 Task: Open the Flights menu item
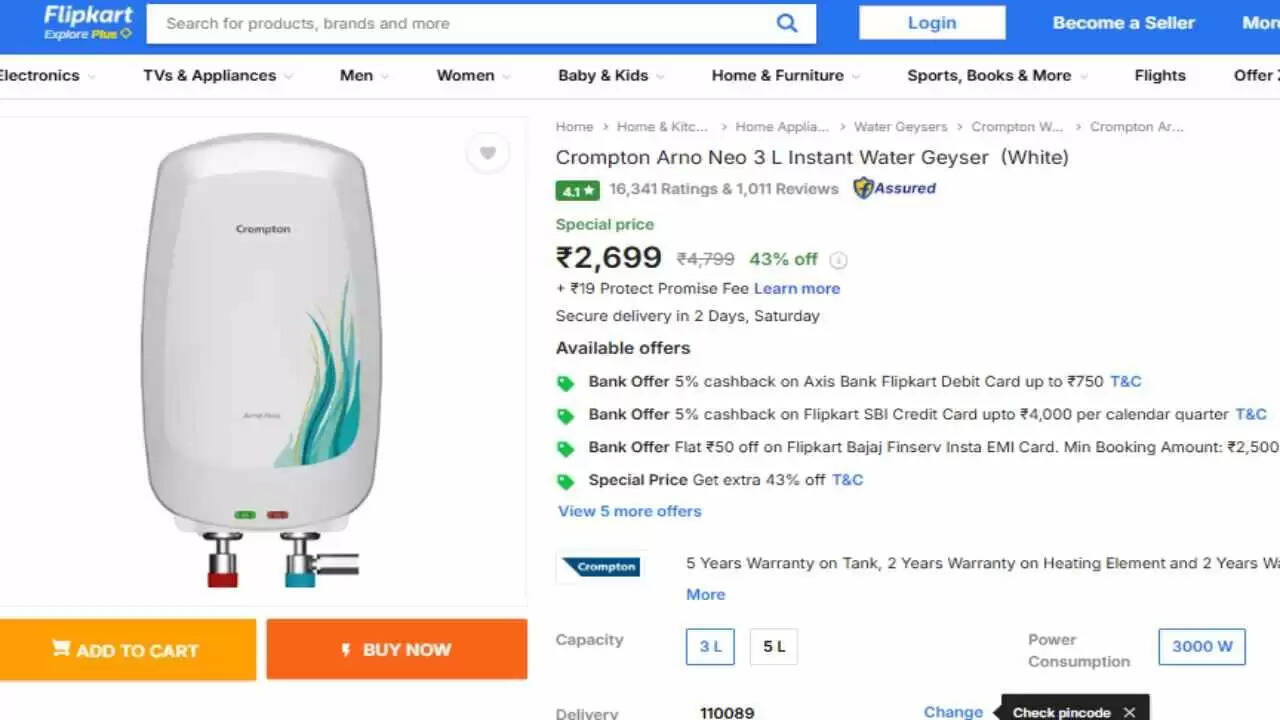coord(1160,76)
